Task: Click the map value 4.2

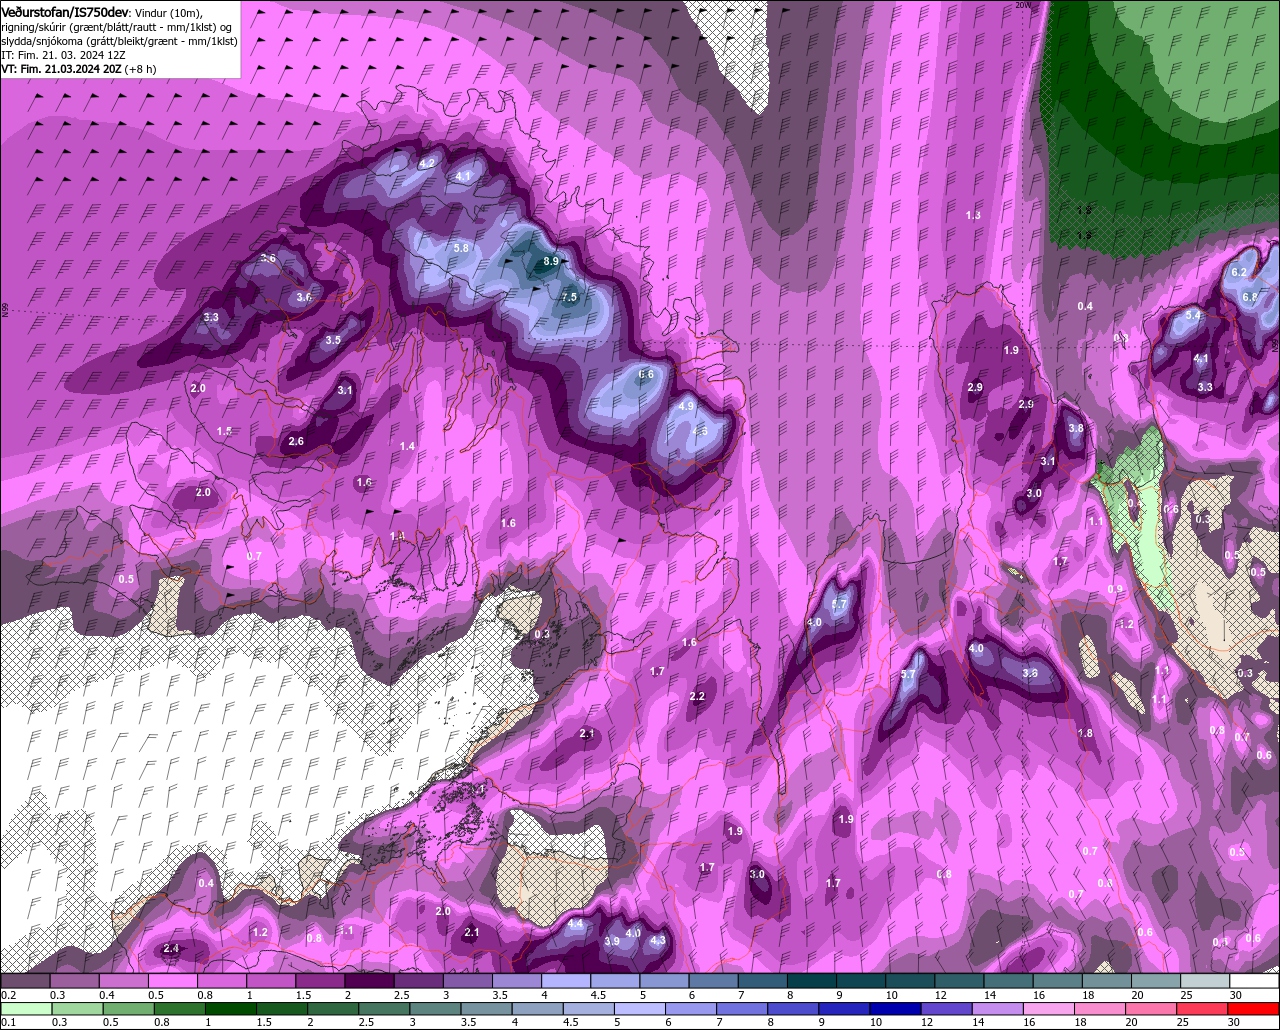Action: [x=427, y=163]
